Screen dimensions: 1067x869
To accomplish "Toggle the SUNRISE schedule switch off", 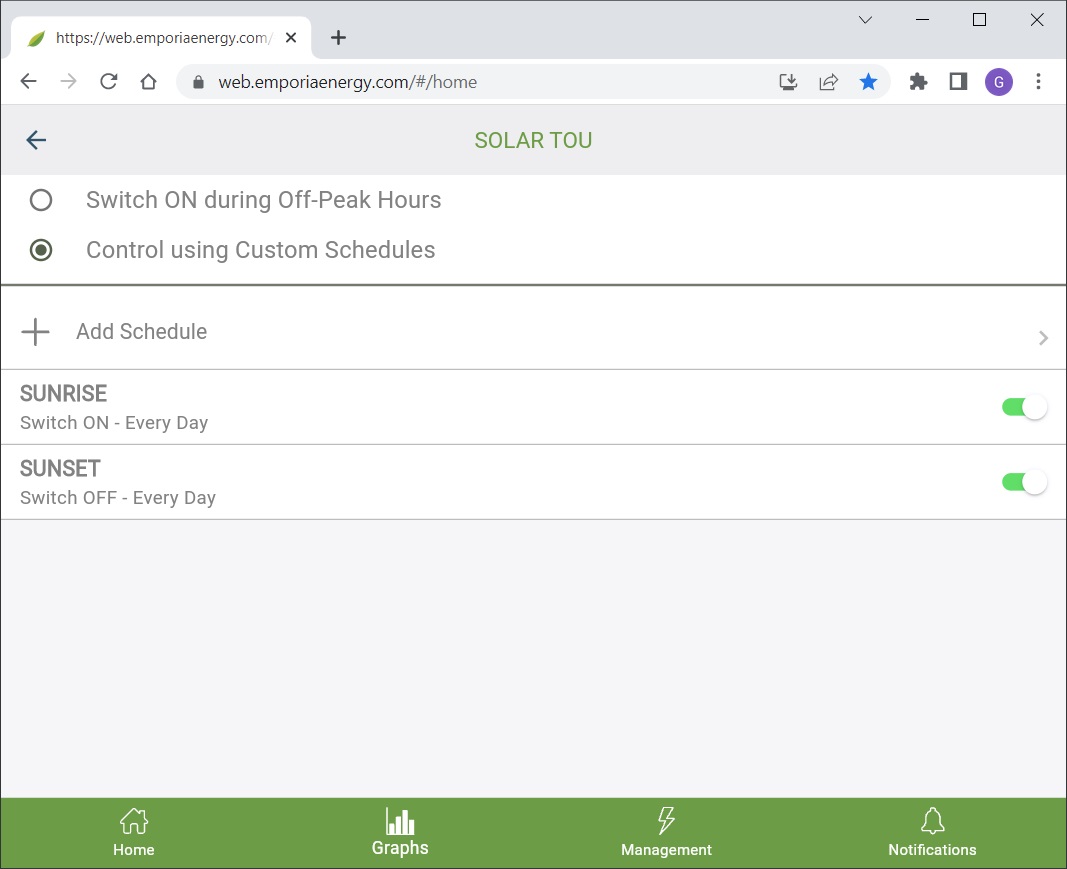I will [x=1024, y=407].
